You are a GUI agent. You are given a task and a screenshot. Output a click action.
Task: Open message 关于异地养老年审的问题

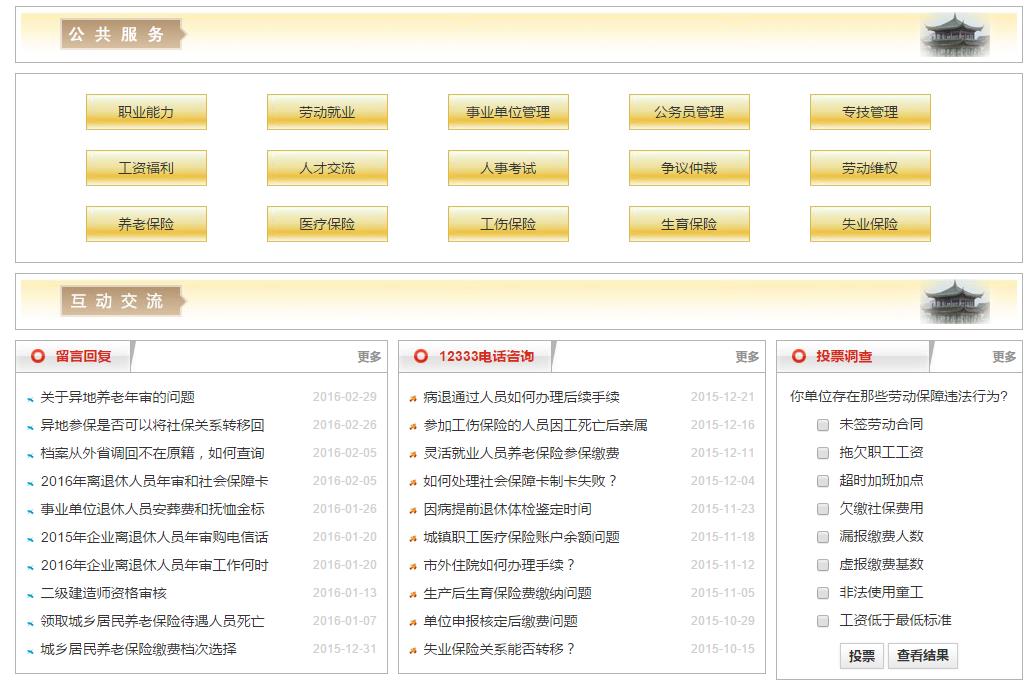pos(117,397)
